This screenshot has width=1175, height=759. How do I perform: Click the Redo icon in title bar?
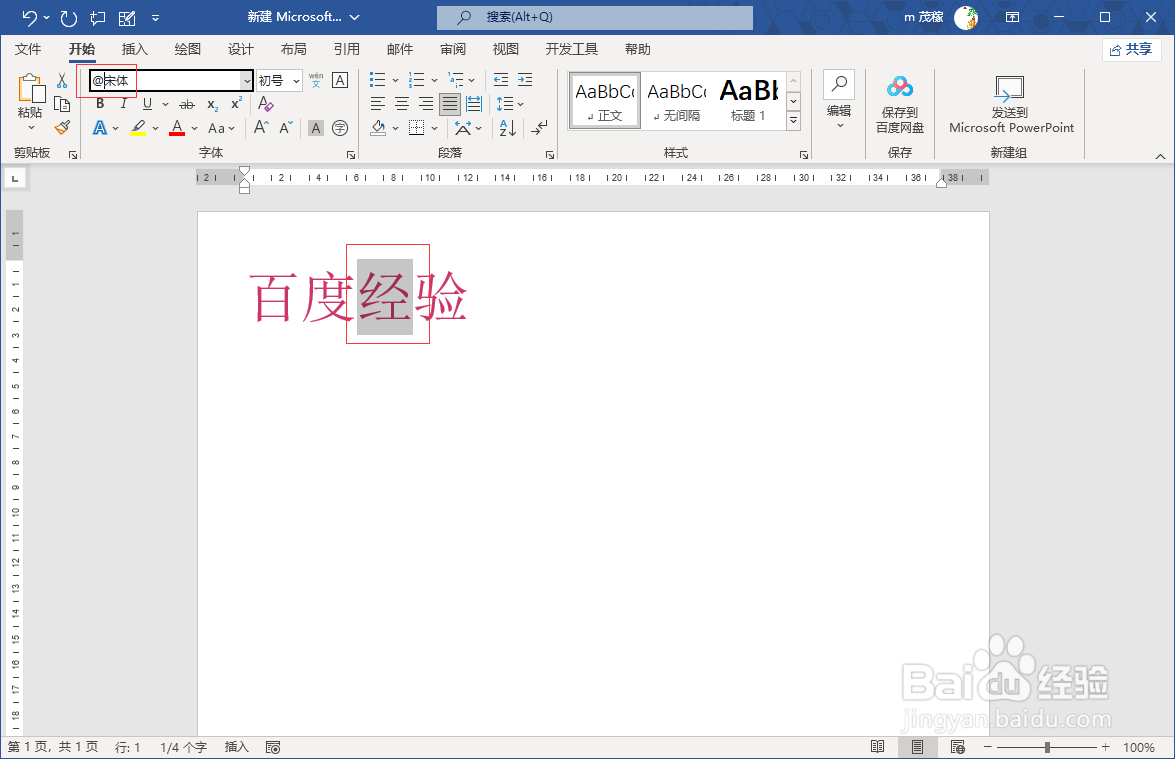pyautogui.click(x=69, y=17)
